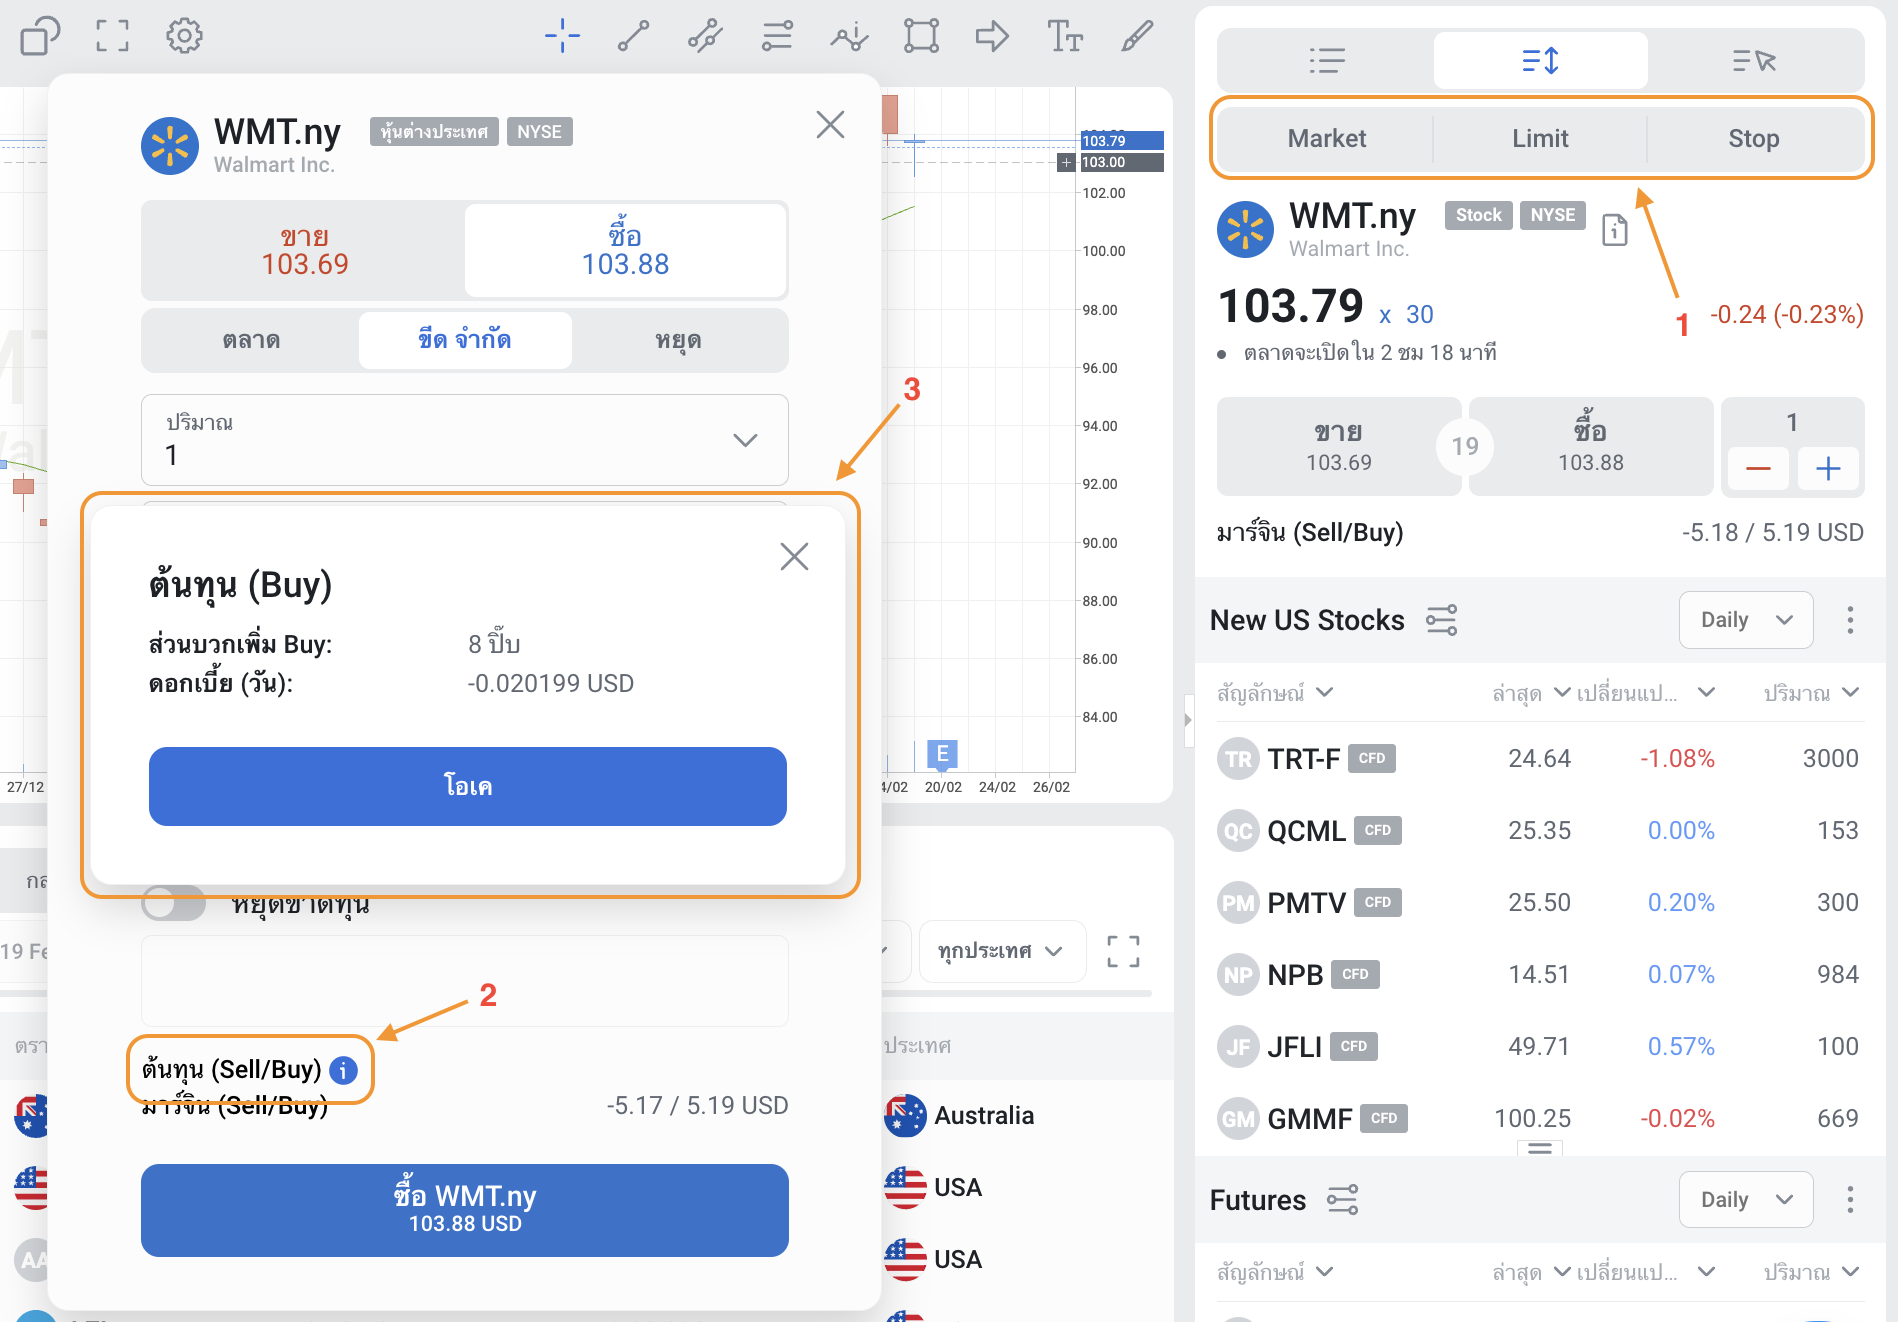Select Buy 103.88 in order dialog

tap(625, 250)
